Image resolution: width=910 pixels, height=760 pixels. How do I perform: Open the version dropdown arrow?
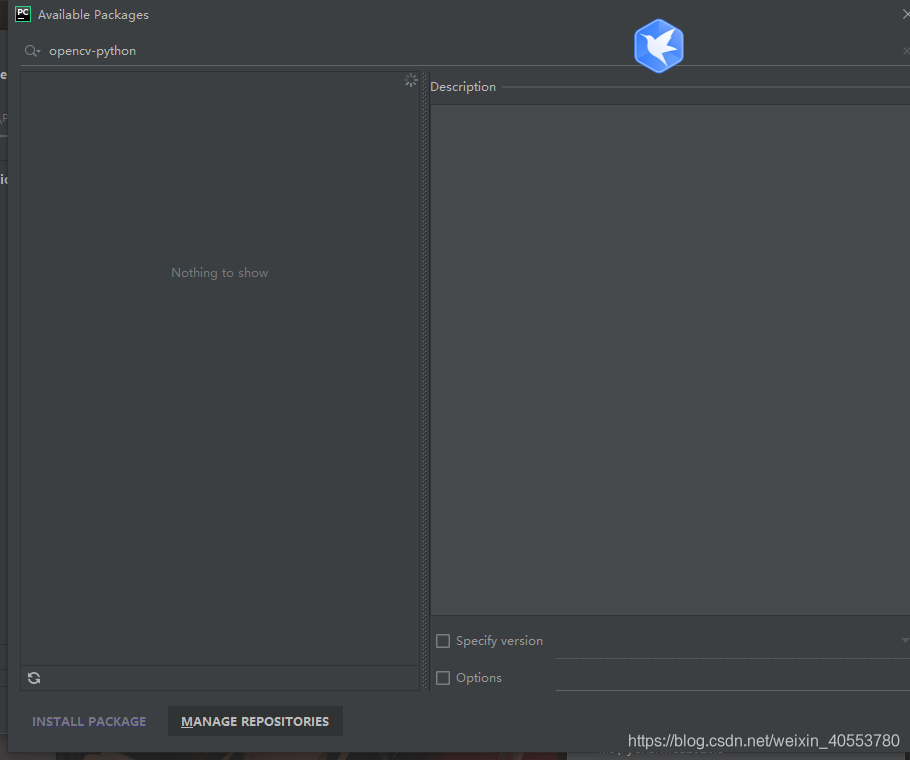[x=905, y=640]
